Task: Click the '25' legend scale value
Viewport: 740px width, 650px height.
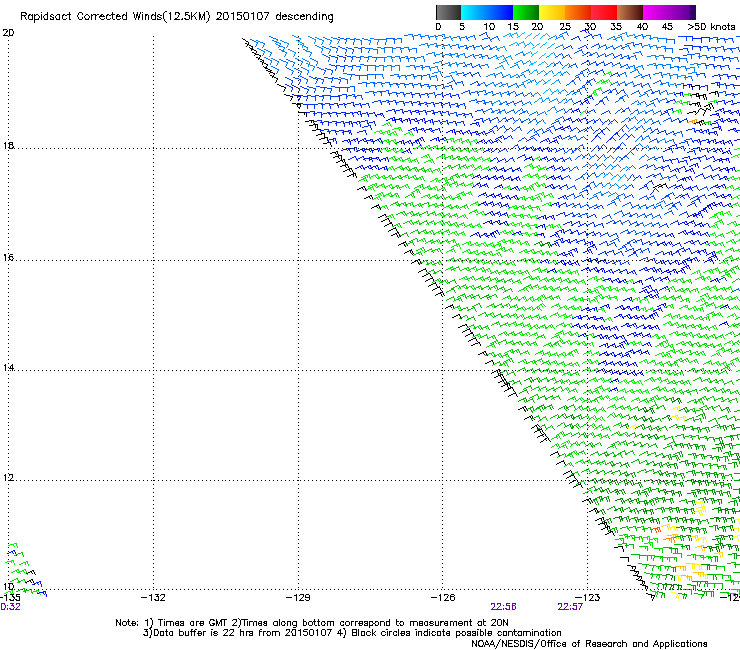Action: click(565, 27)
